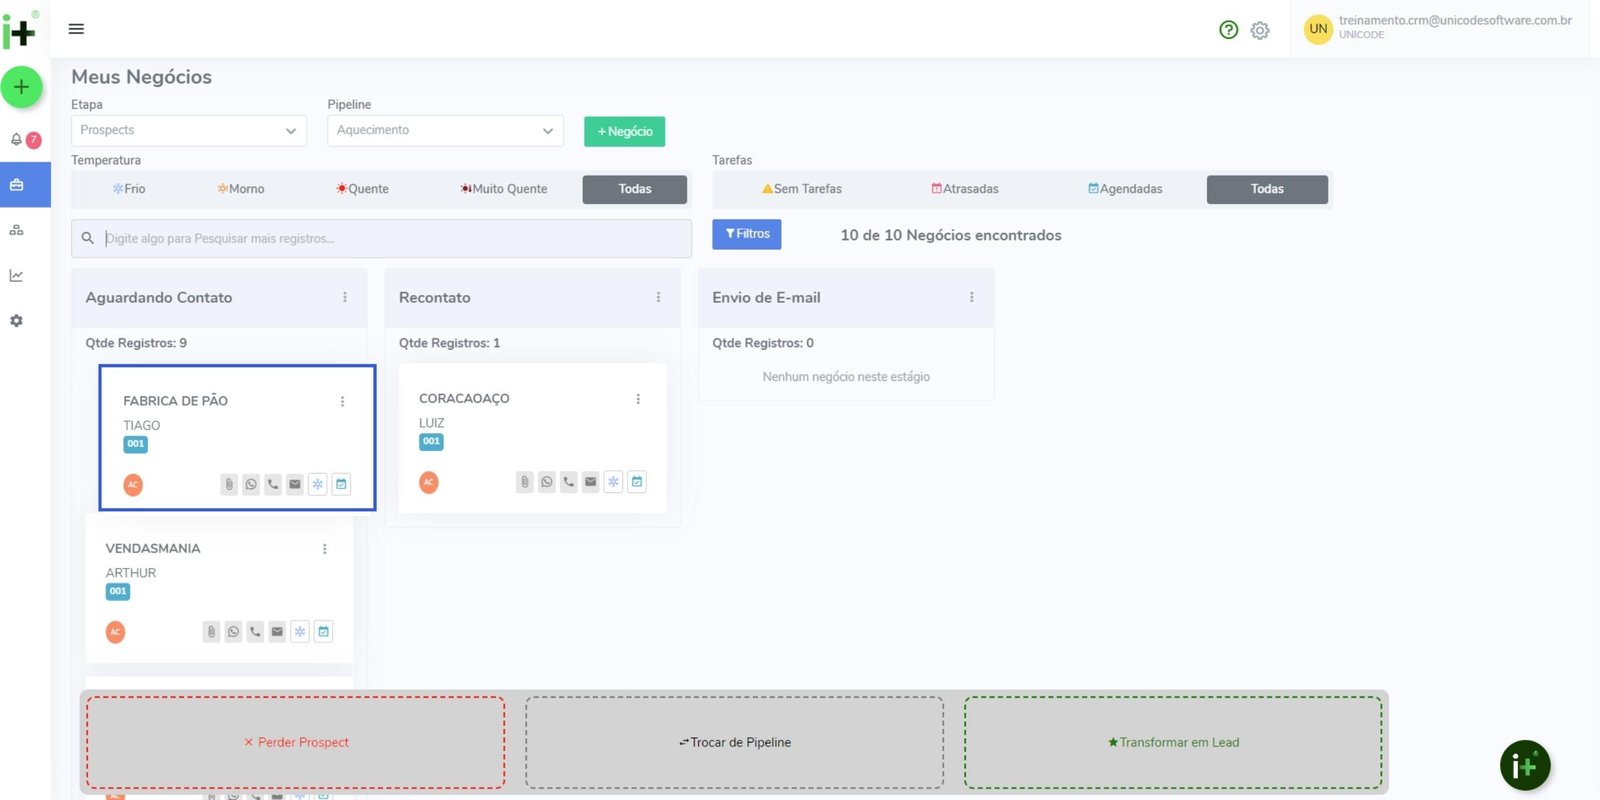Open notifications bell in sidebar
Screen dimensions: 1600x800
point(17,140)
